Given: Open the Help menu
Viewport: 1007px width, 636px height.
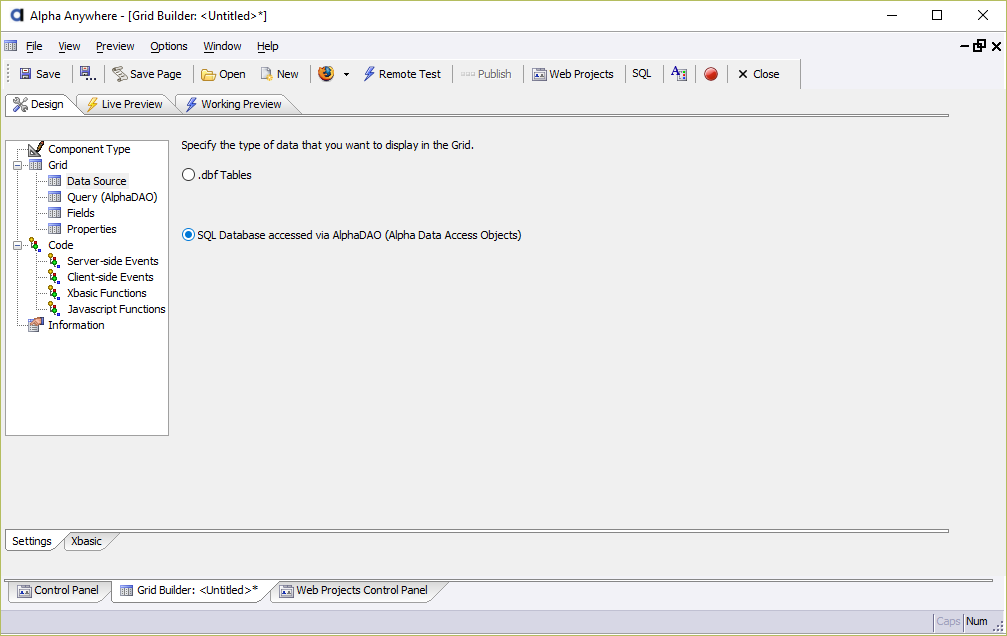Looking at the screenshot, I should (268, 46).
